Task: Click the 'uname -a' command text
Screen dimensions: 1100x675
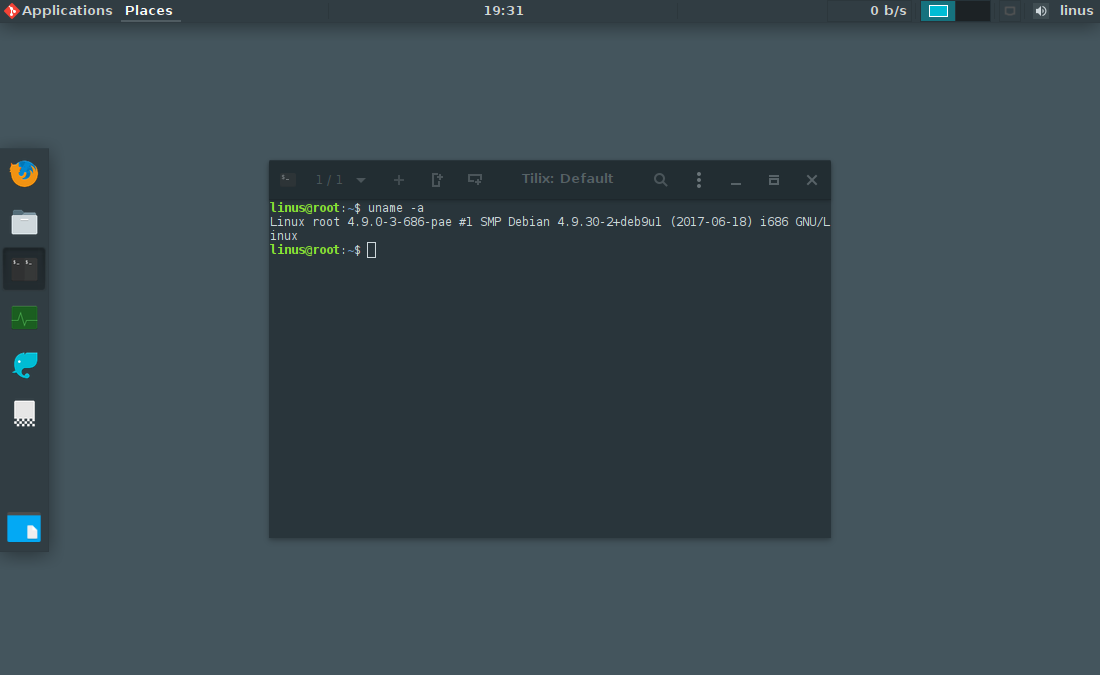Action: click(x=396, y=208)
